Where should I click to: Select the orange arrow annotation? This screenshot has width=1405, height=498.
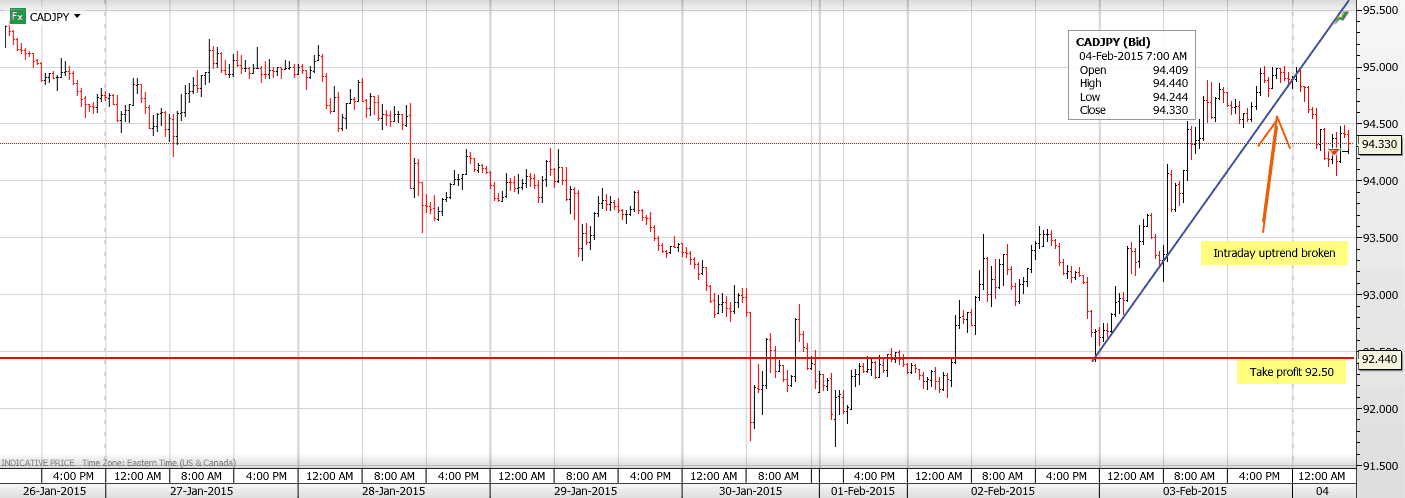coord(1272,170)
